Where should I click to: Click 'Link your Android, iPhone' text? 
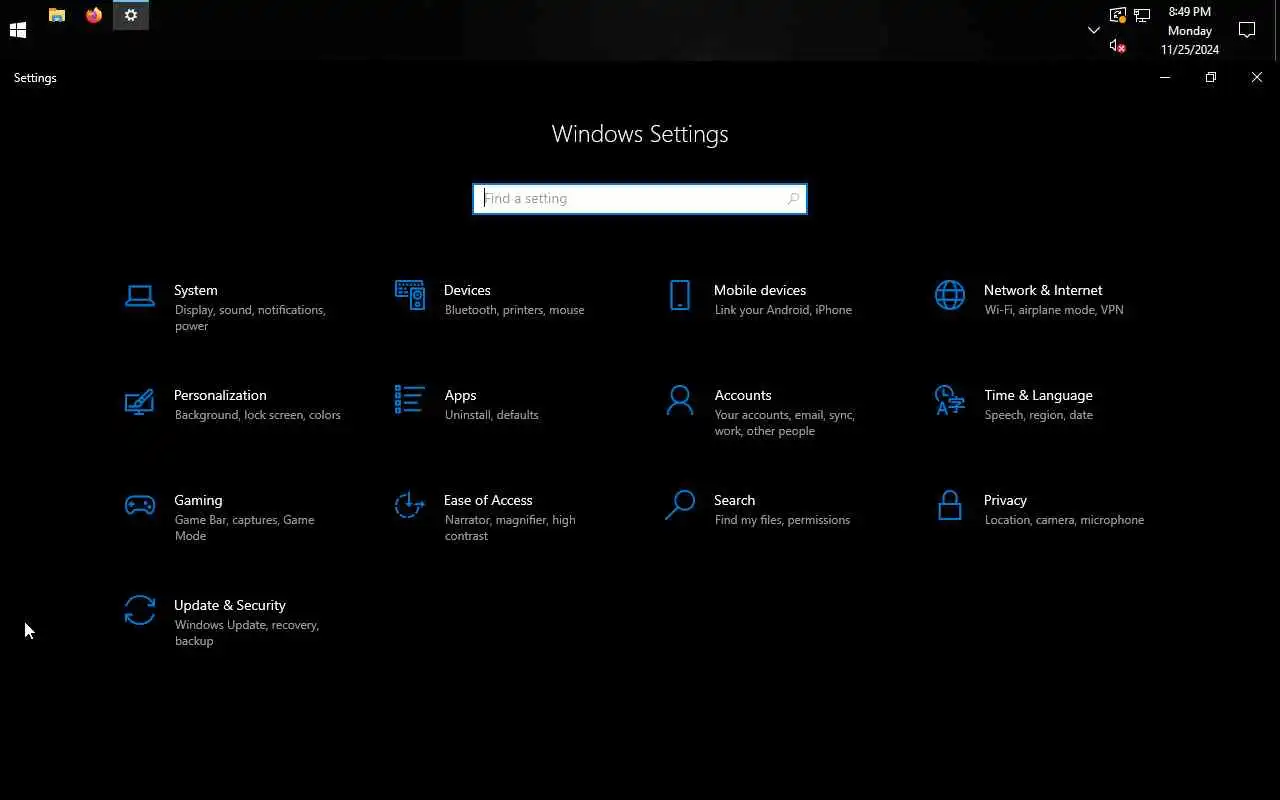[x=783, y=310]
